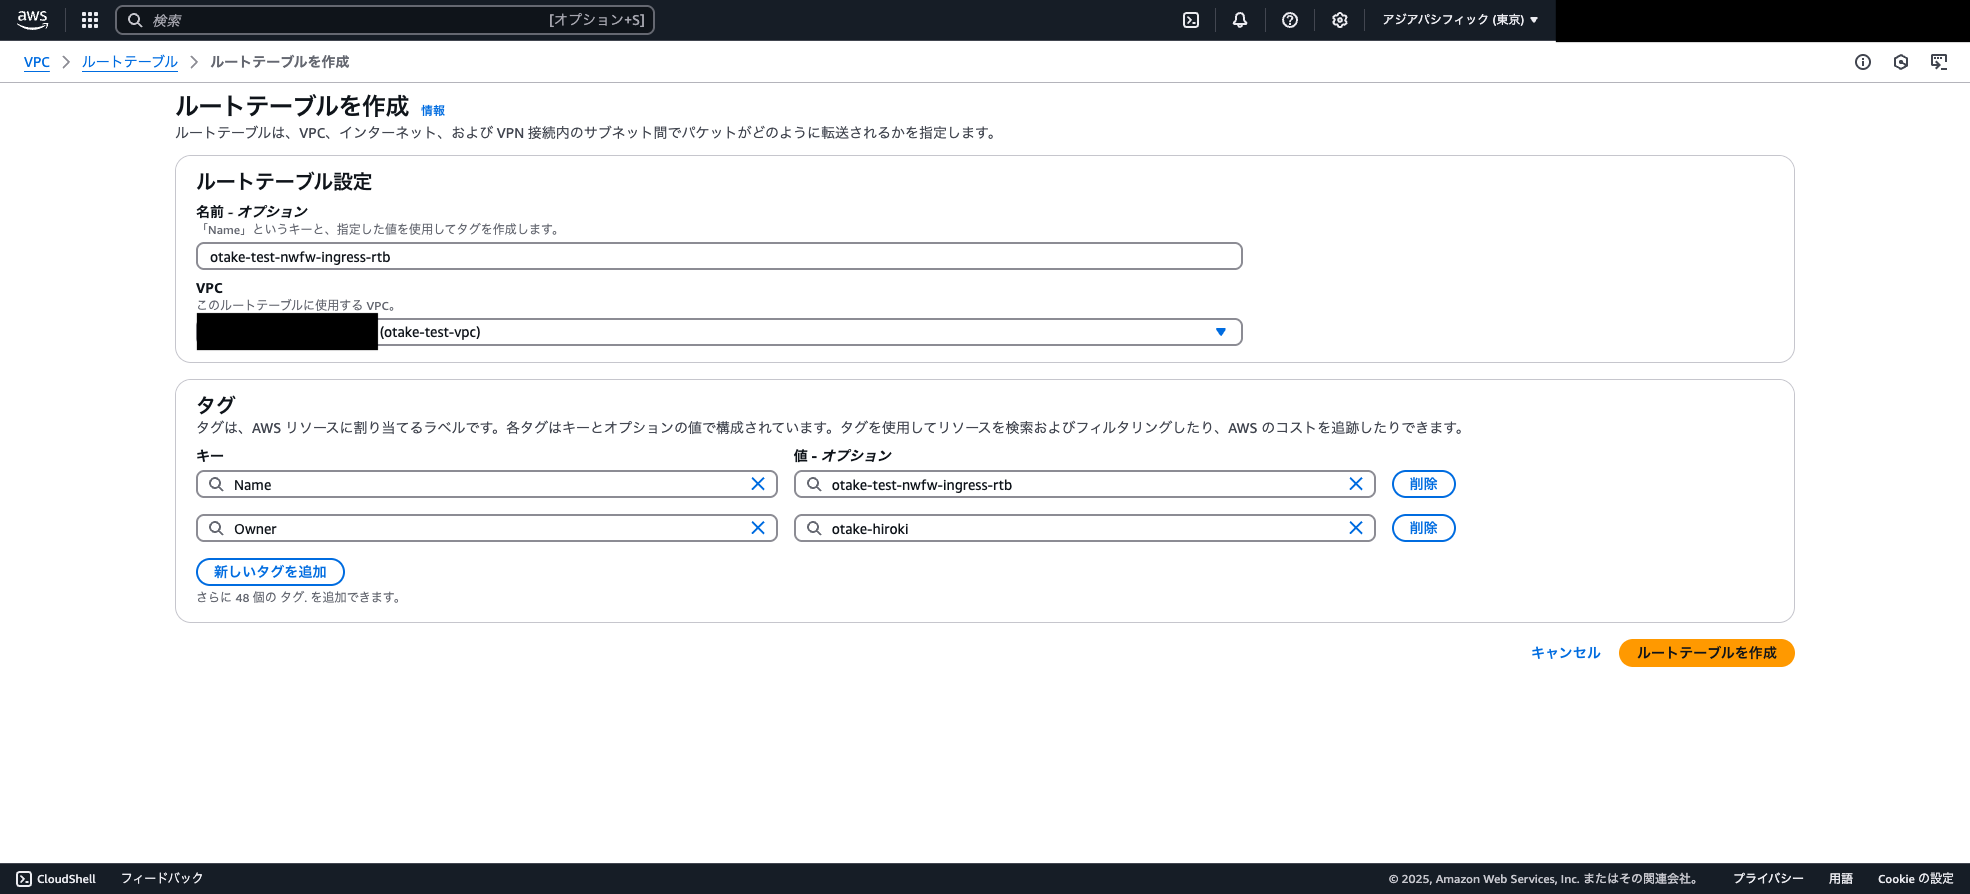Click the hexagon icon below top bar
The height and width of the screenshot is (894, 1970).
[x=1901, y=62]
